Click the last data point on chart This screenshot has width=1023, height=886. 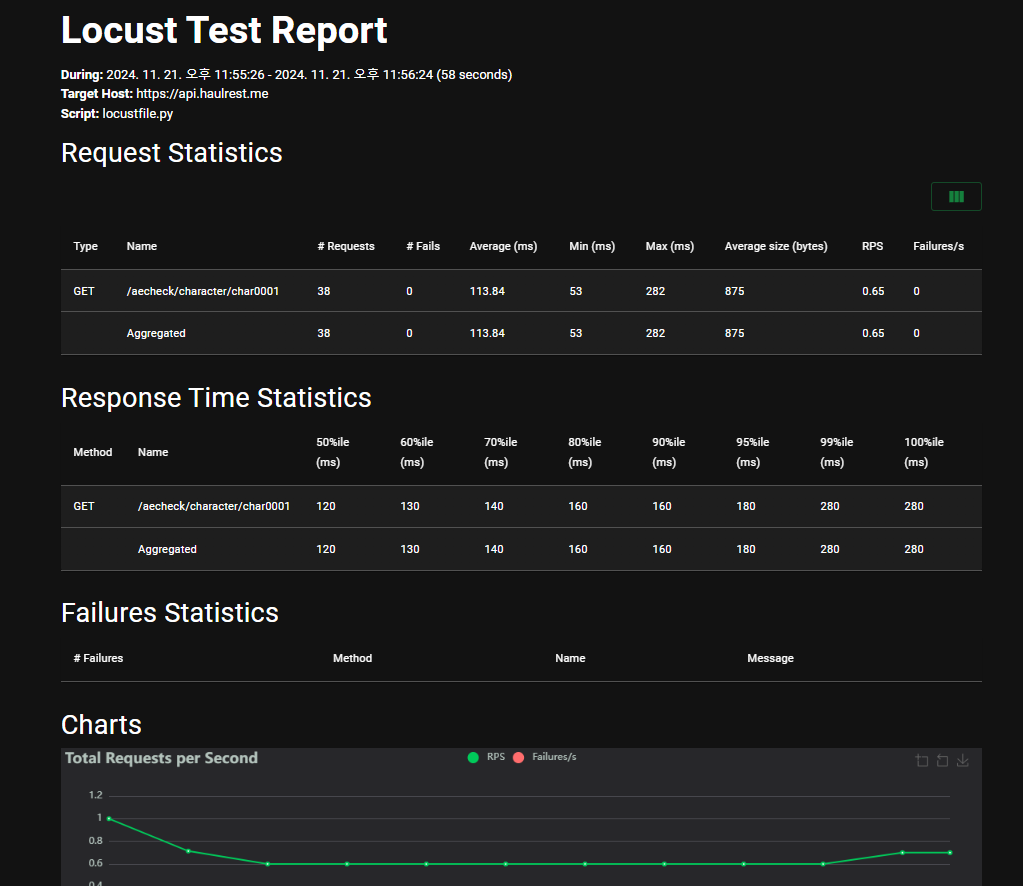tap(949, 852)
